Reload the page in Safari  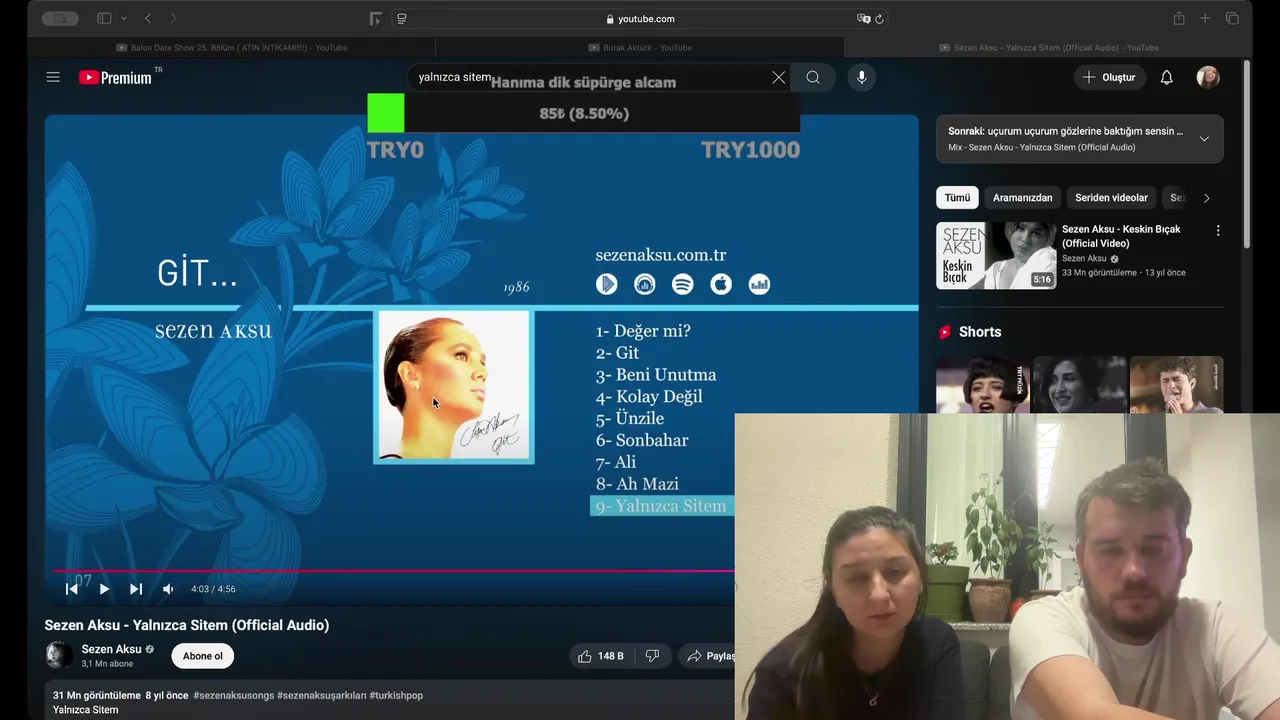click(879, 18)
